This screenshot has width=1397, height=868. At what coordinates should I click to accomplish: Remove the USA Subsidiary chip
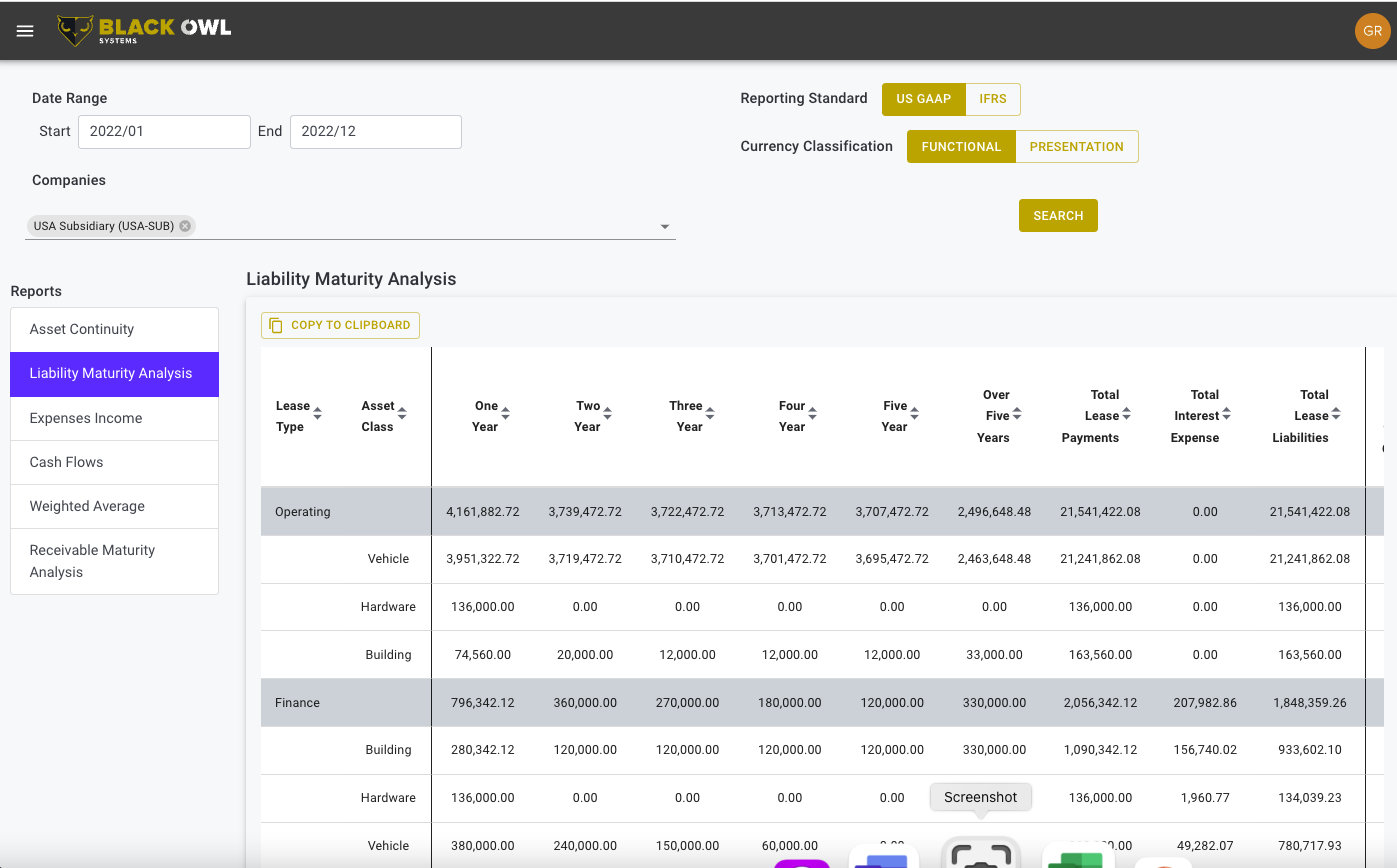pos(185,226)
